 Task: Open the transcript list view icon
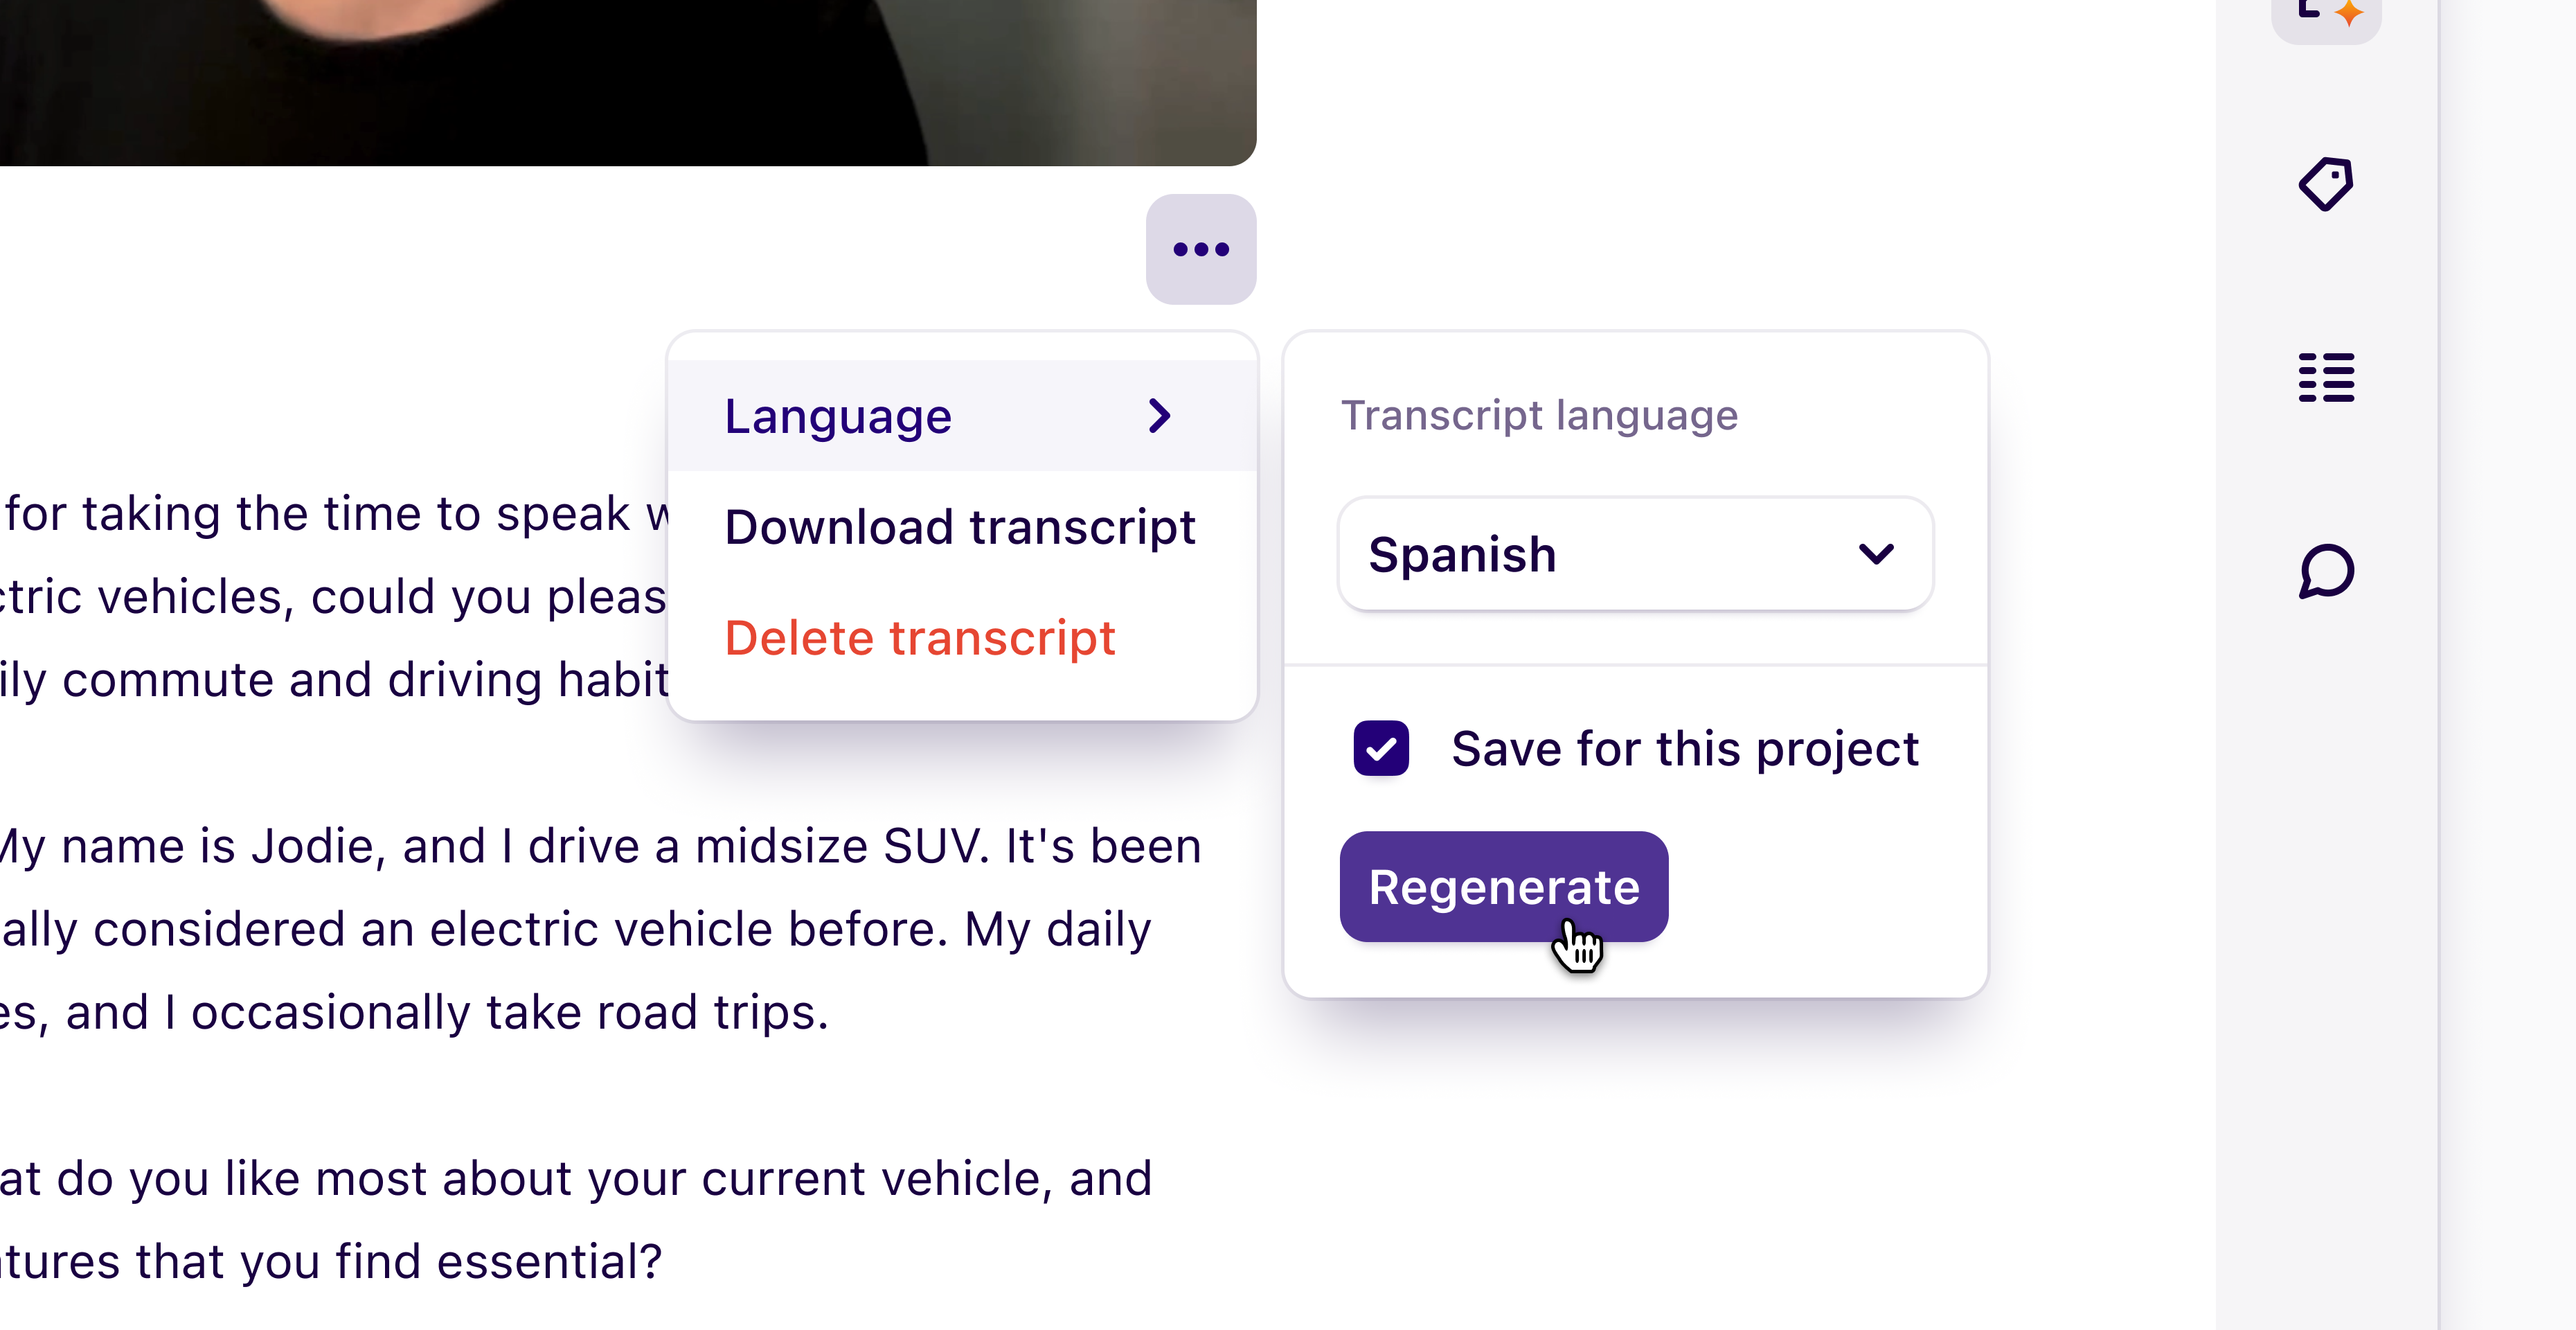[x=2325, y=377]
